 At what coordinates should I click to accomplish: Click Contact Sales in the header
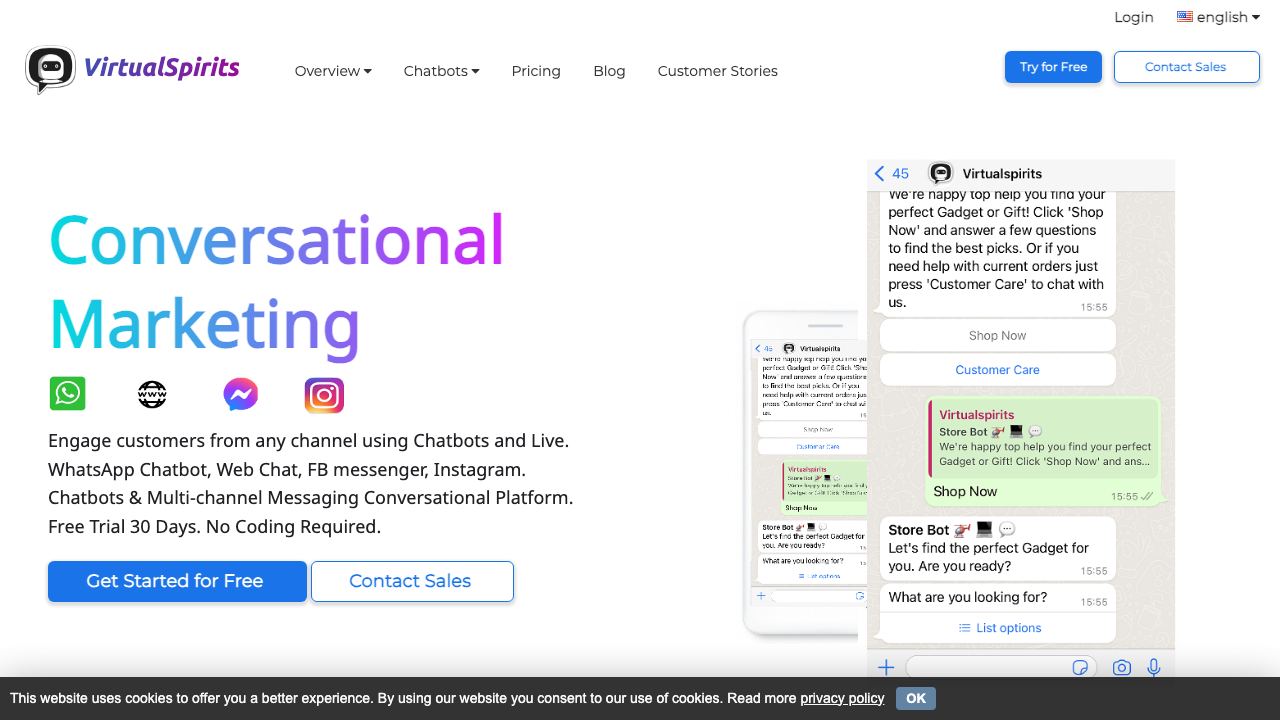pyautogui.click(x=1186, y=67)
